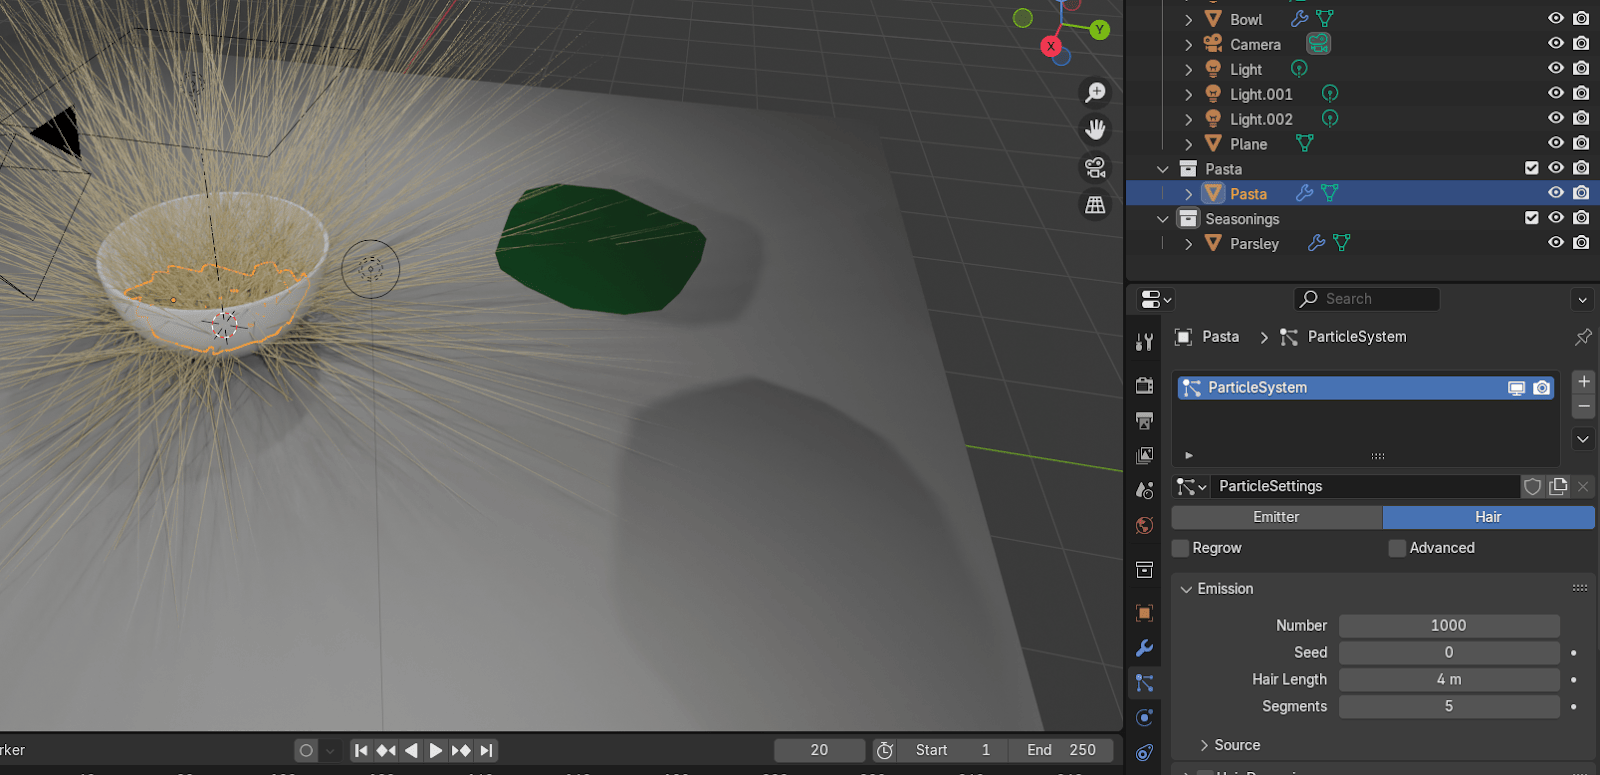
Task: Add a new particle system slot
Action: click(1583, 381)
